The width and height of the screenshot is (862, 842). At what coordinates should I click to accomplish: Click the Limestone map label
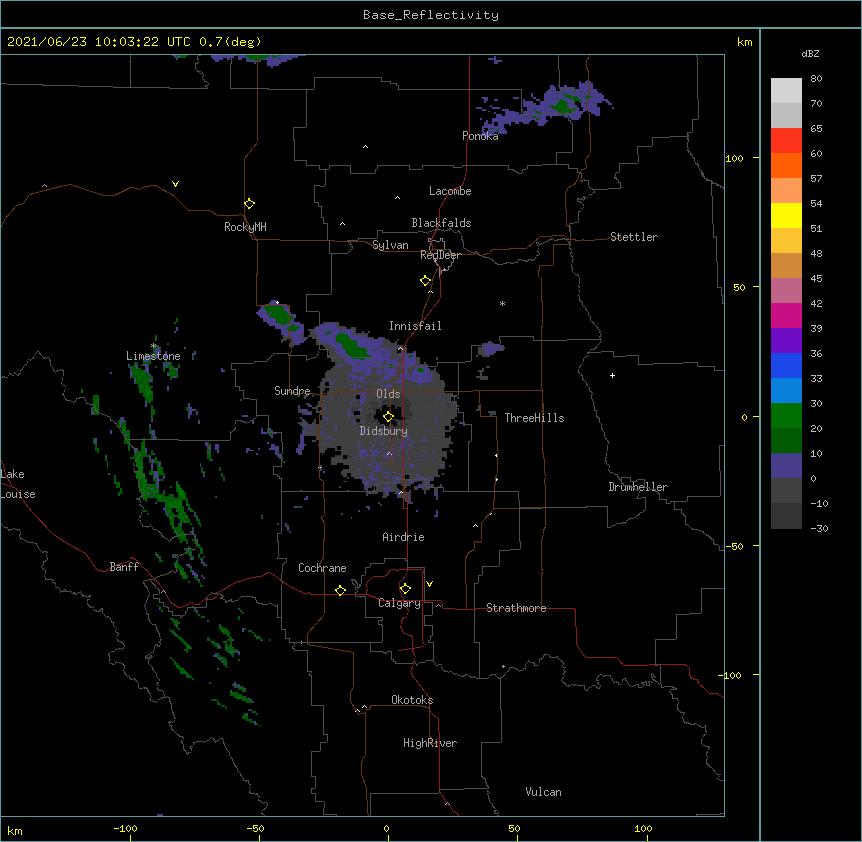153,356
